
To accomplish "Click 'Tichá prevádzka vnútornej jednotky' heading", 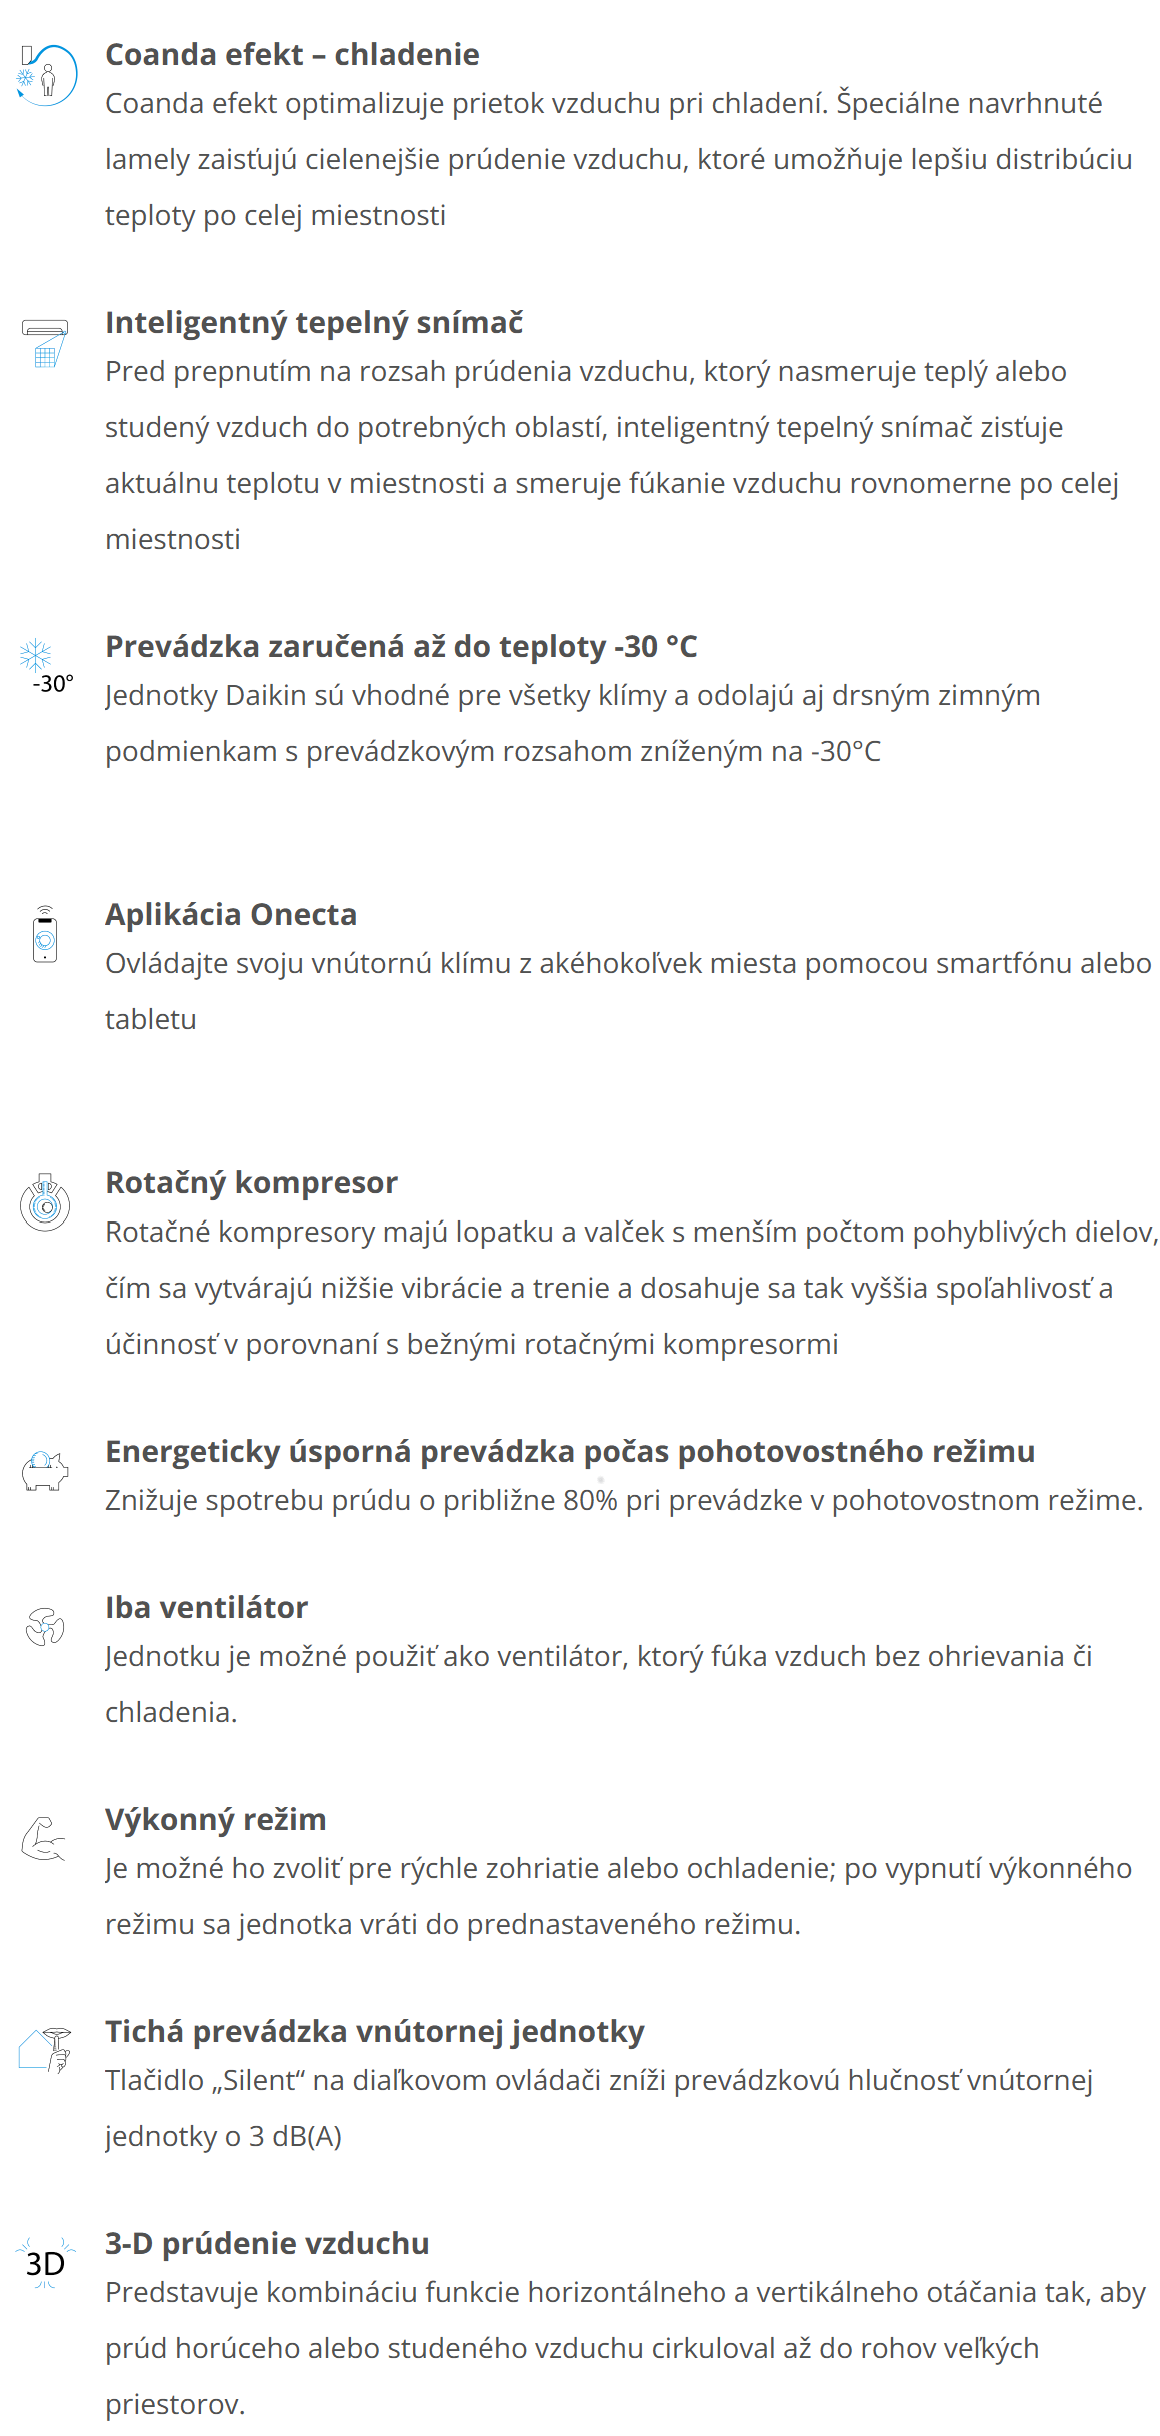I will pos(375,2031).
